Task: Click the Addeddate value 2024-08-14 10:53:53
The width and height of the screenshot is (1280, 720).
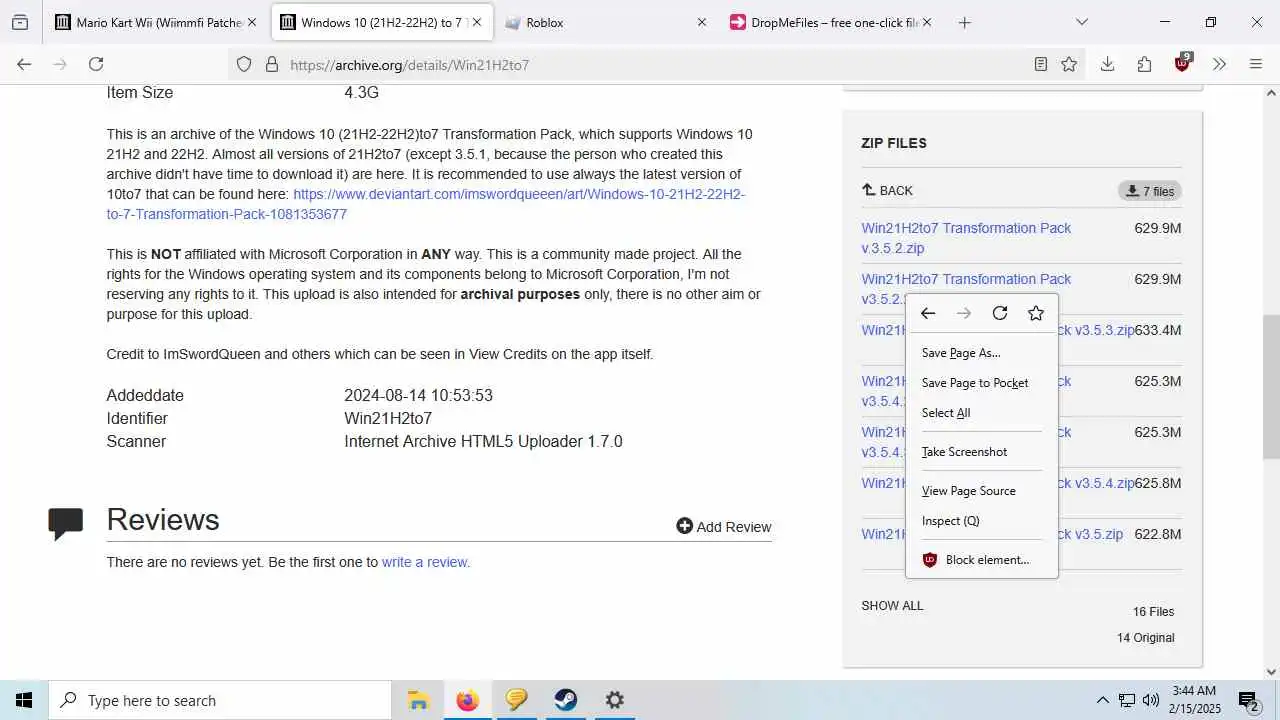Action: click(x=418, y=395)
